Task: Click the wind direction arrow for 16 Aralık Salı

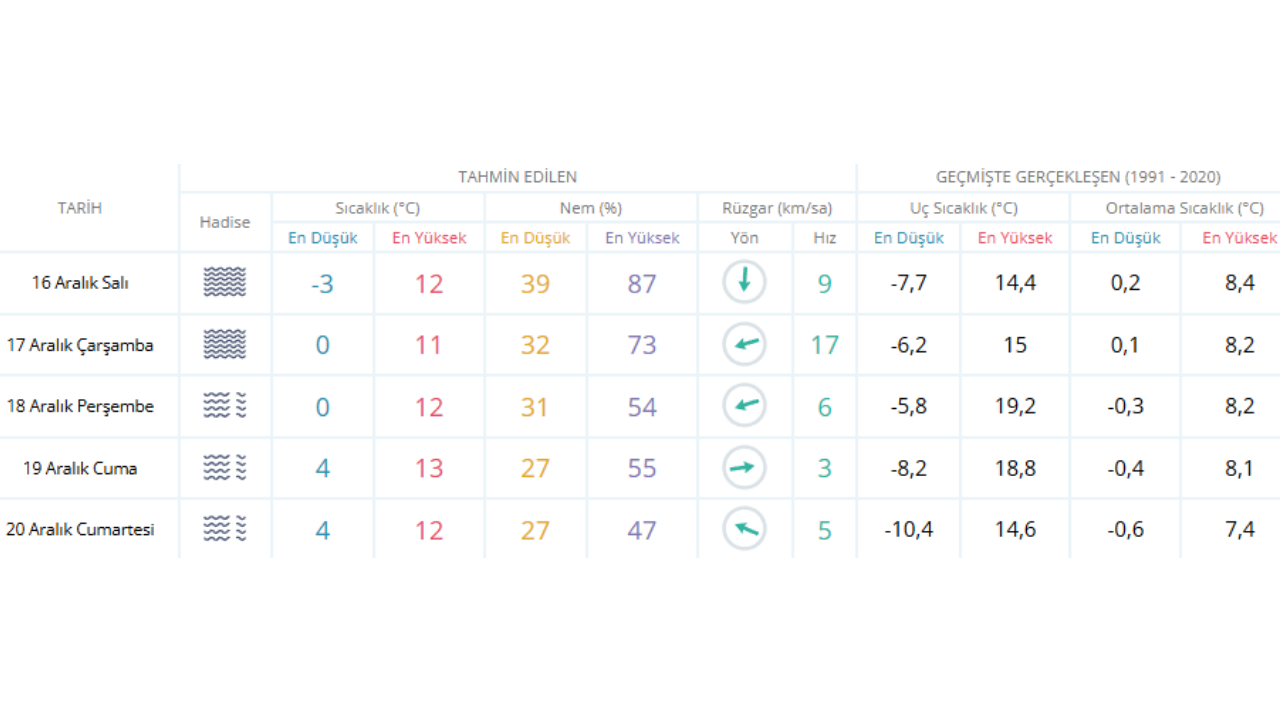Action: click(744, 283)
